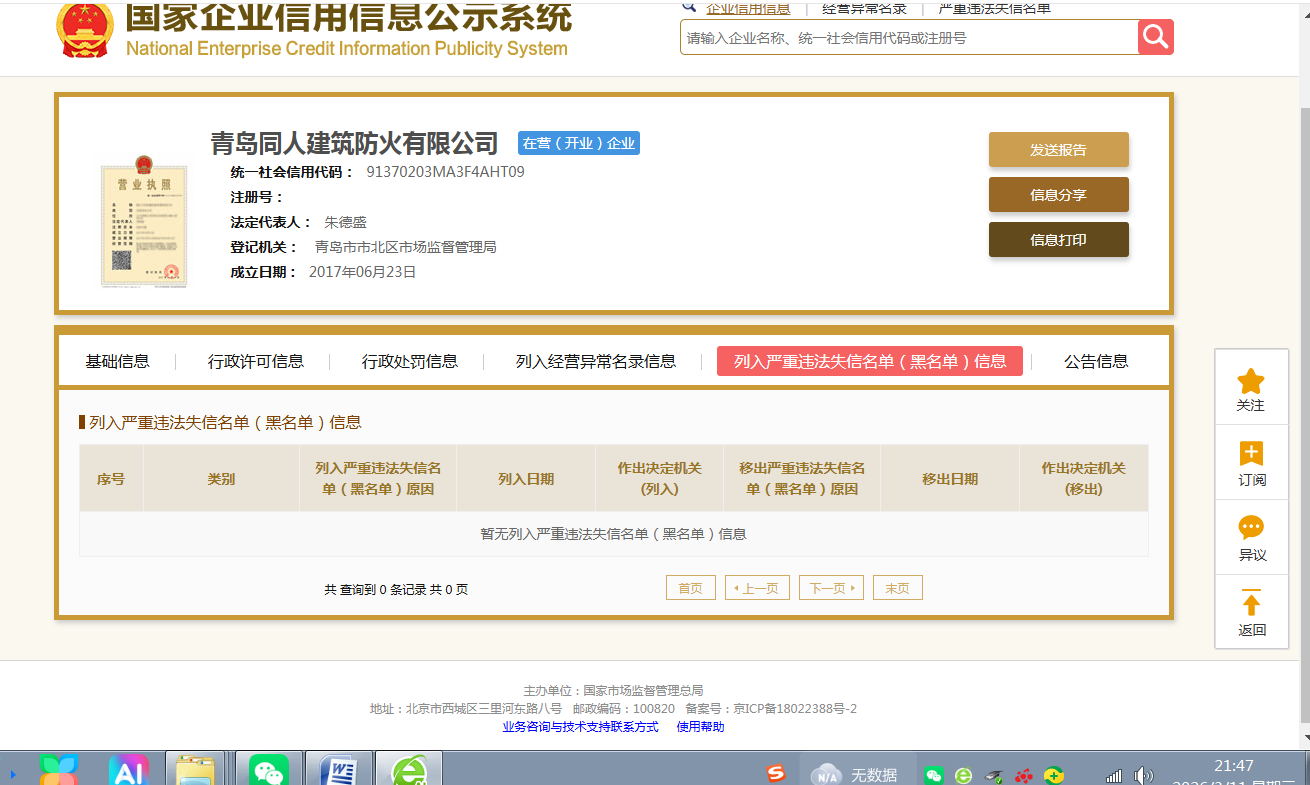Click the red search magnifier button
The image size is (1310, 785).
[1155, 37]
